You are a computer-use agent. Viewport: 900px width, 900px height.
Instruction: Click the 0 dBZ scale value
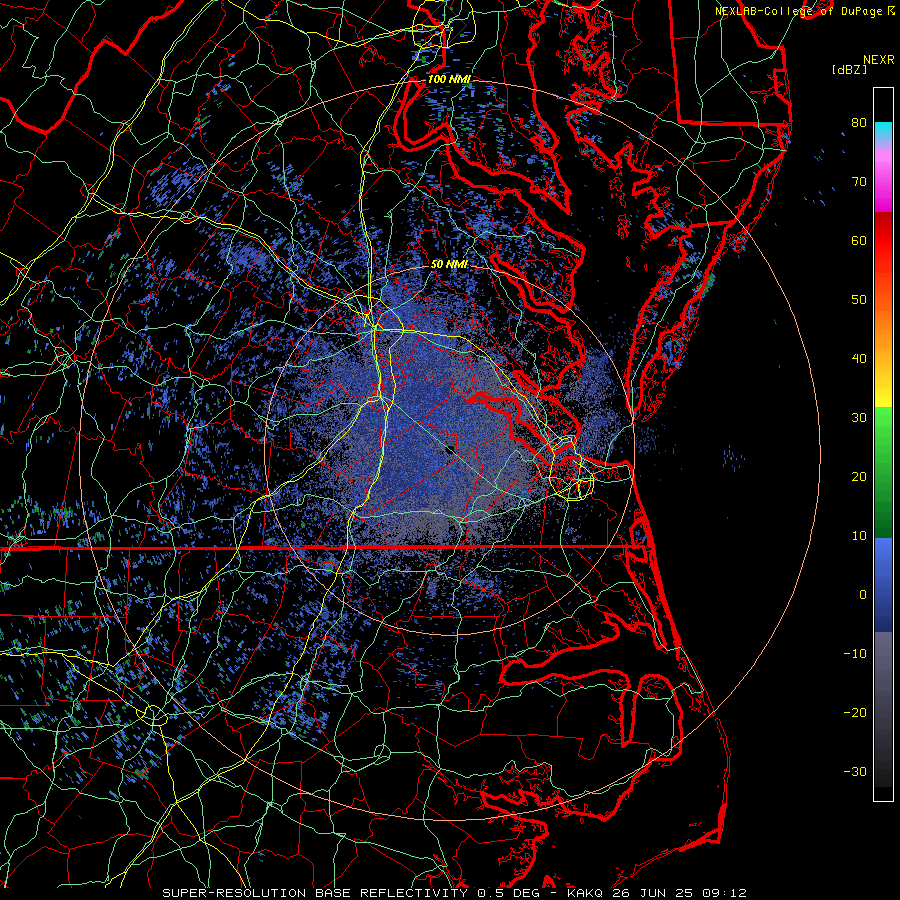click(x=863, y=595)
